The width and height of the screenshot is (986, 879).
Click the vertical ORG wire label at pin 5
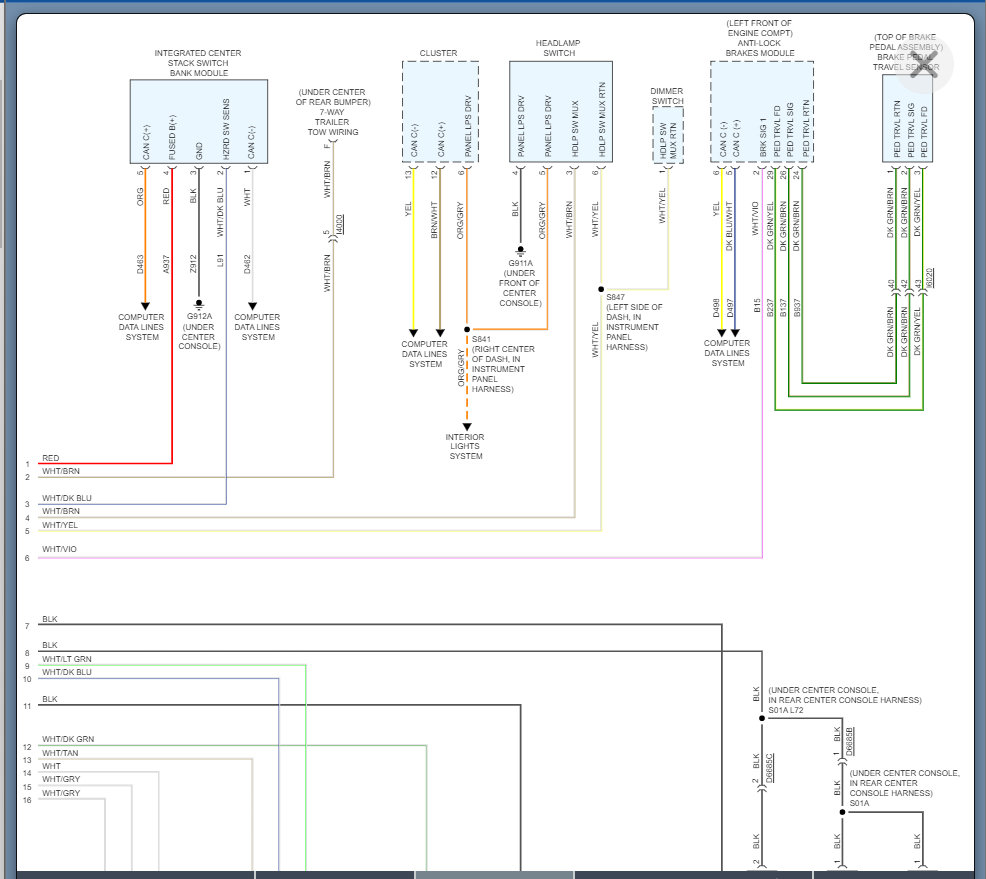coord(140,197)
